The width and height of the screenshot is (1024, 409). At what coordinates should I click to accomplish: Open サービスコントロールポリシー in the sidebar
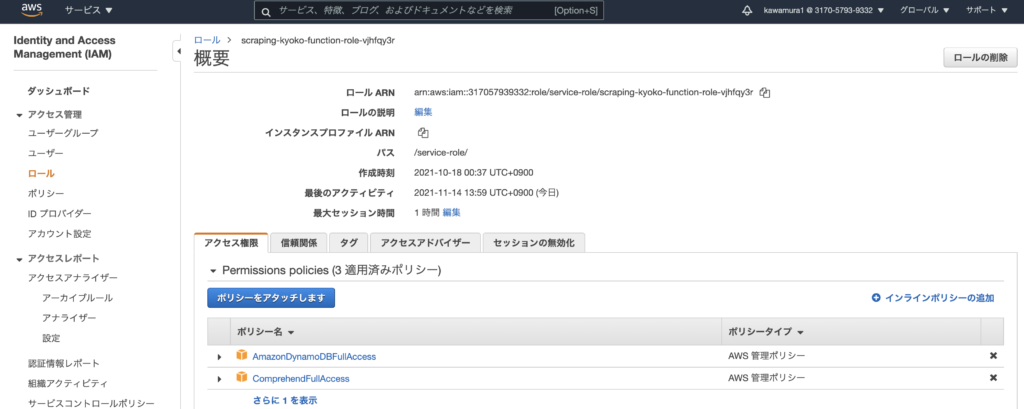click(x=91, y=403)
